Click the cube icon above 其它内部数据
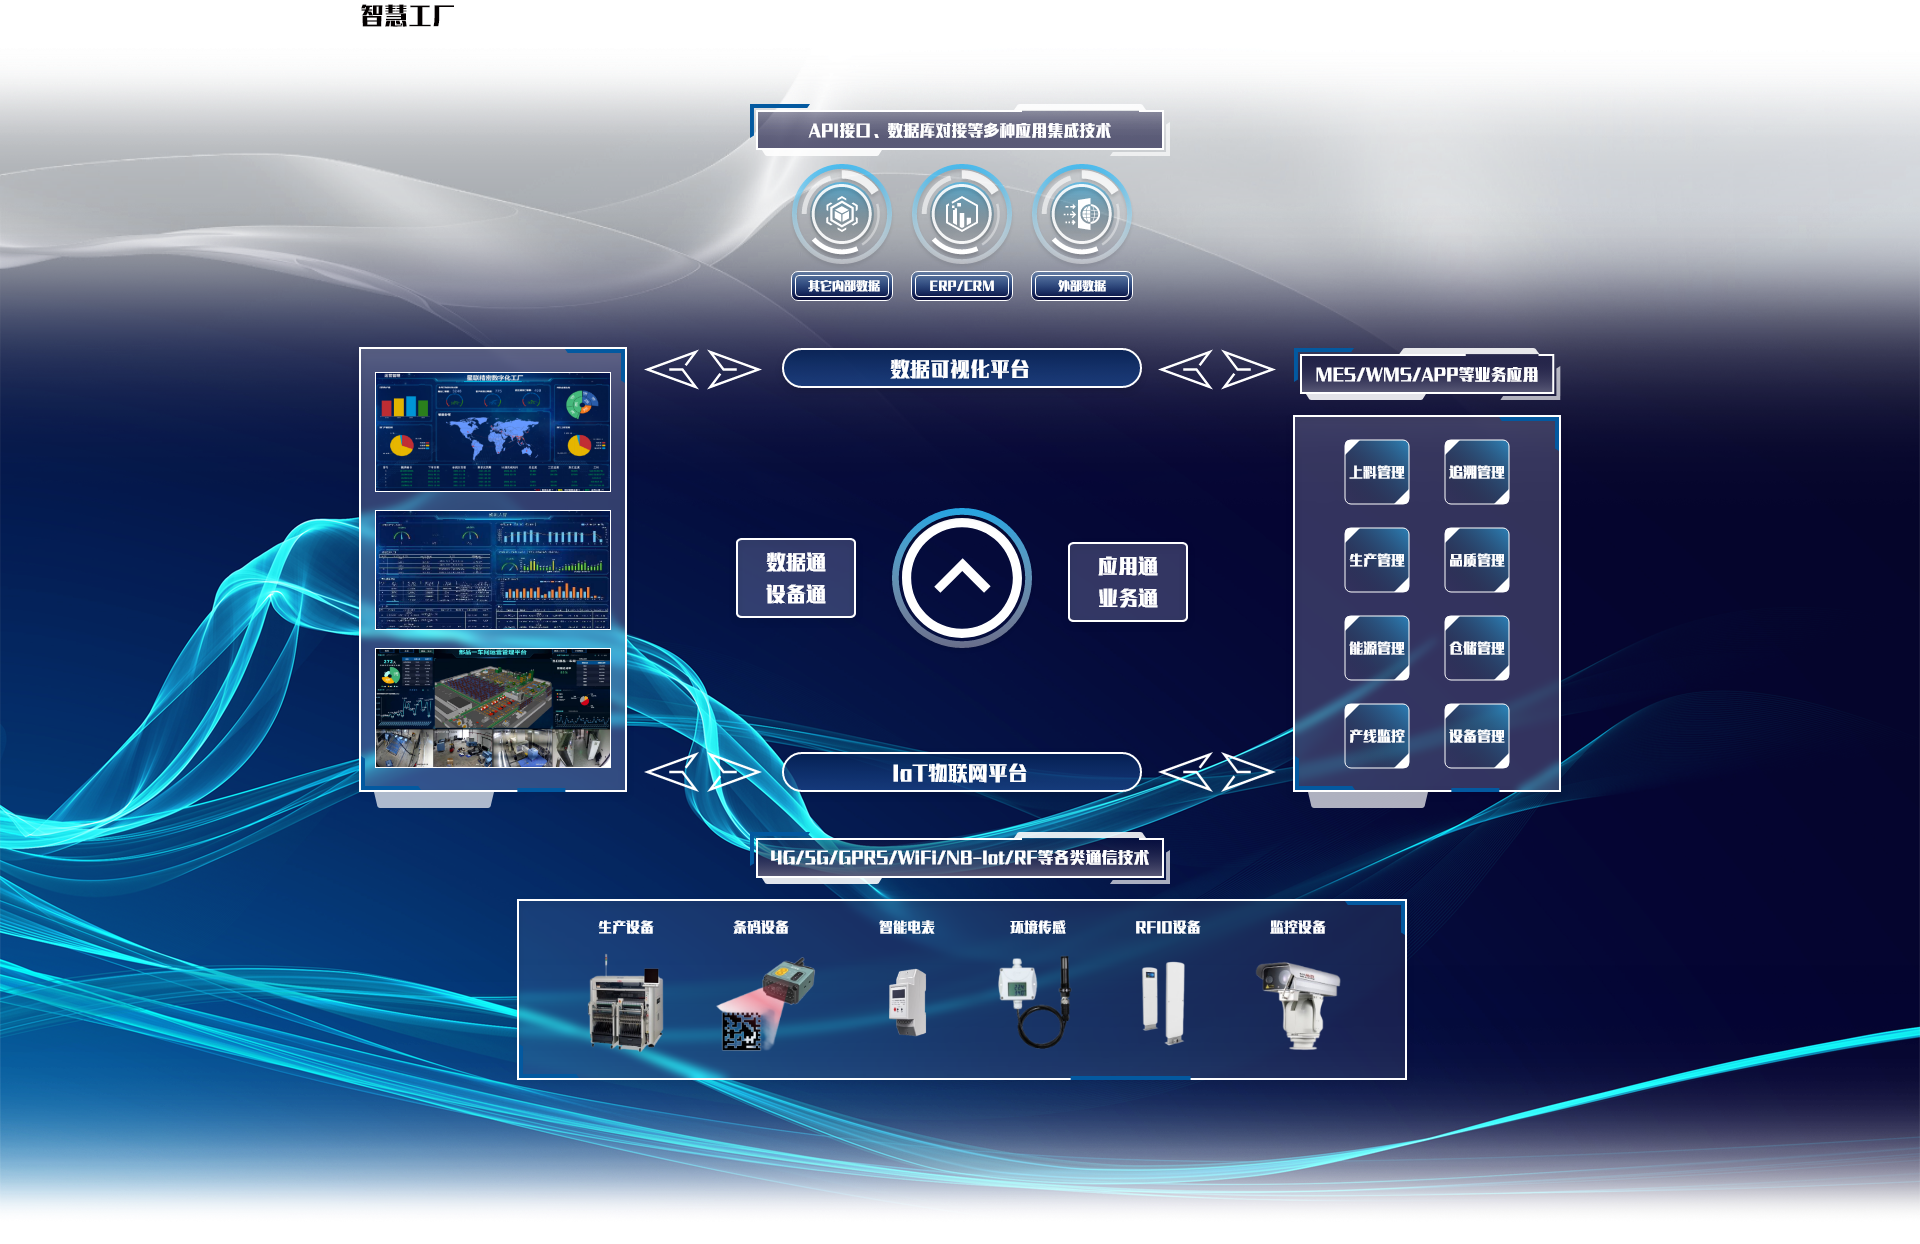Screen dimensions: 1920x1244 pos(842,214)
